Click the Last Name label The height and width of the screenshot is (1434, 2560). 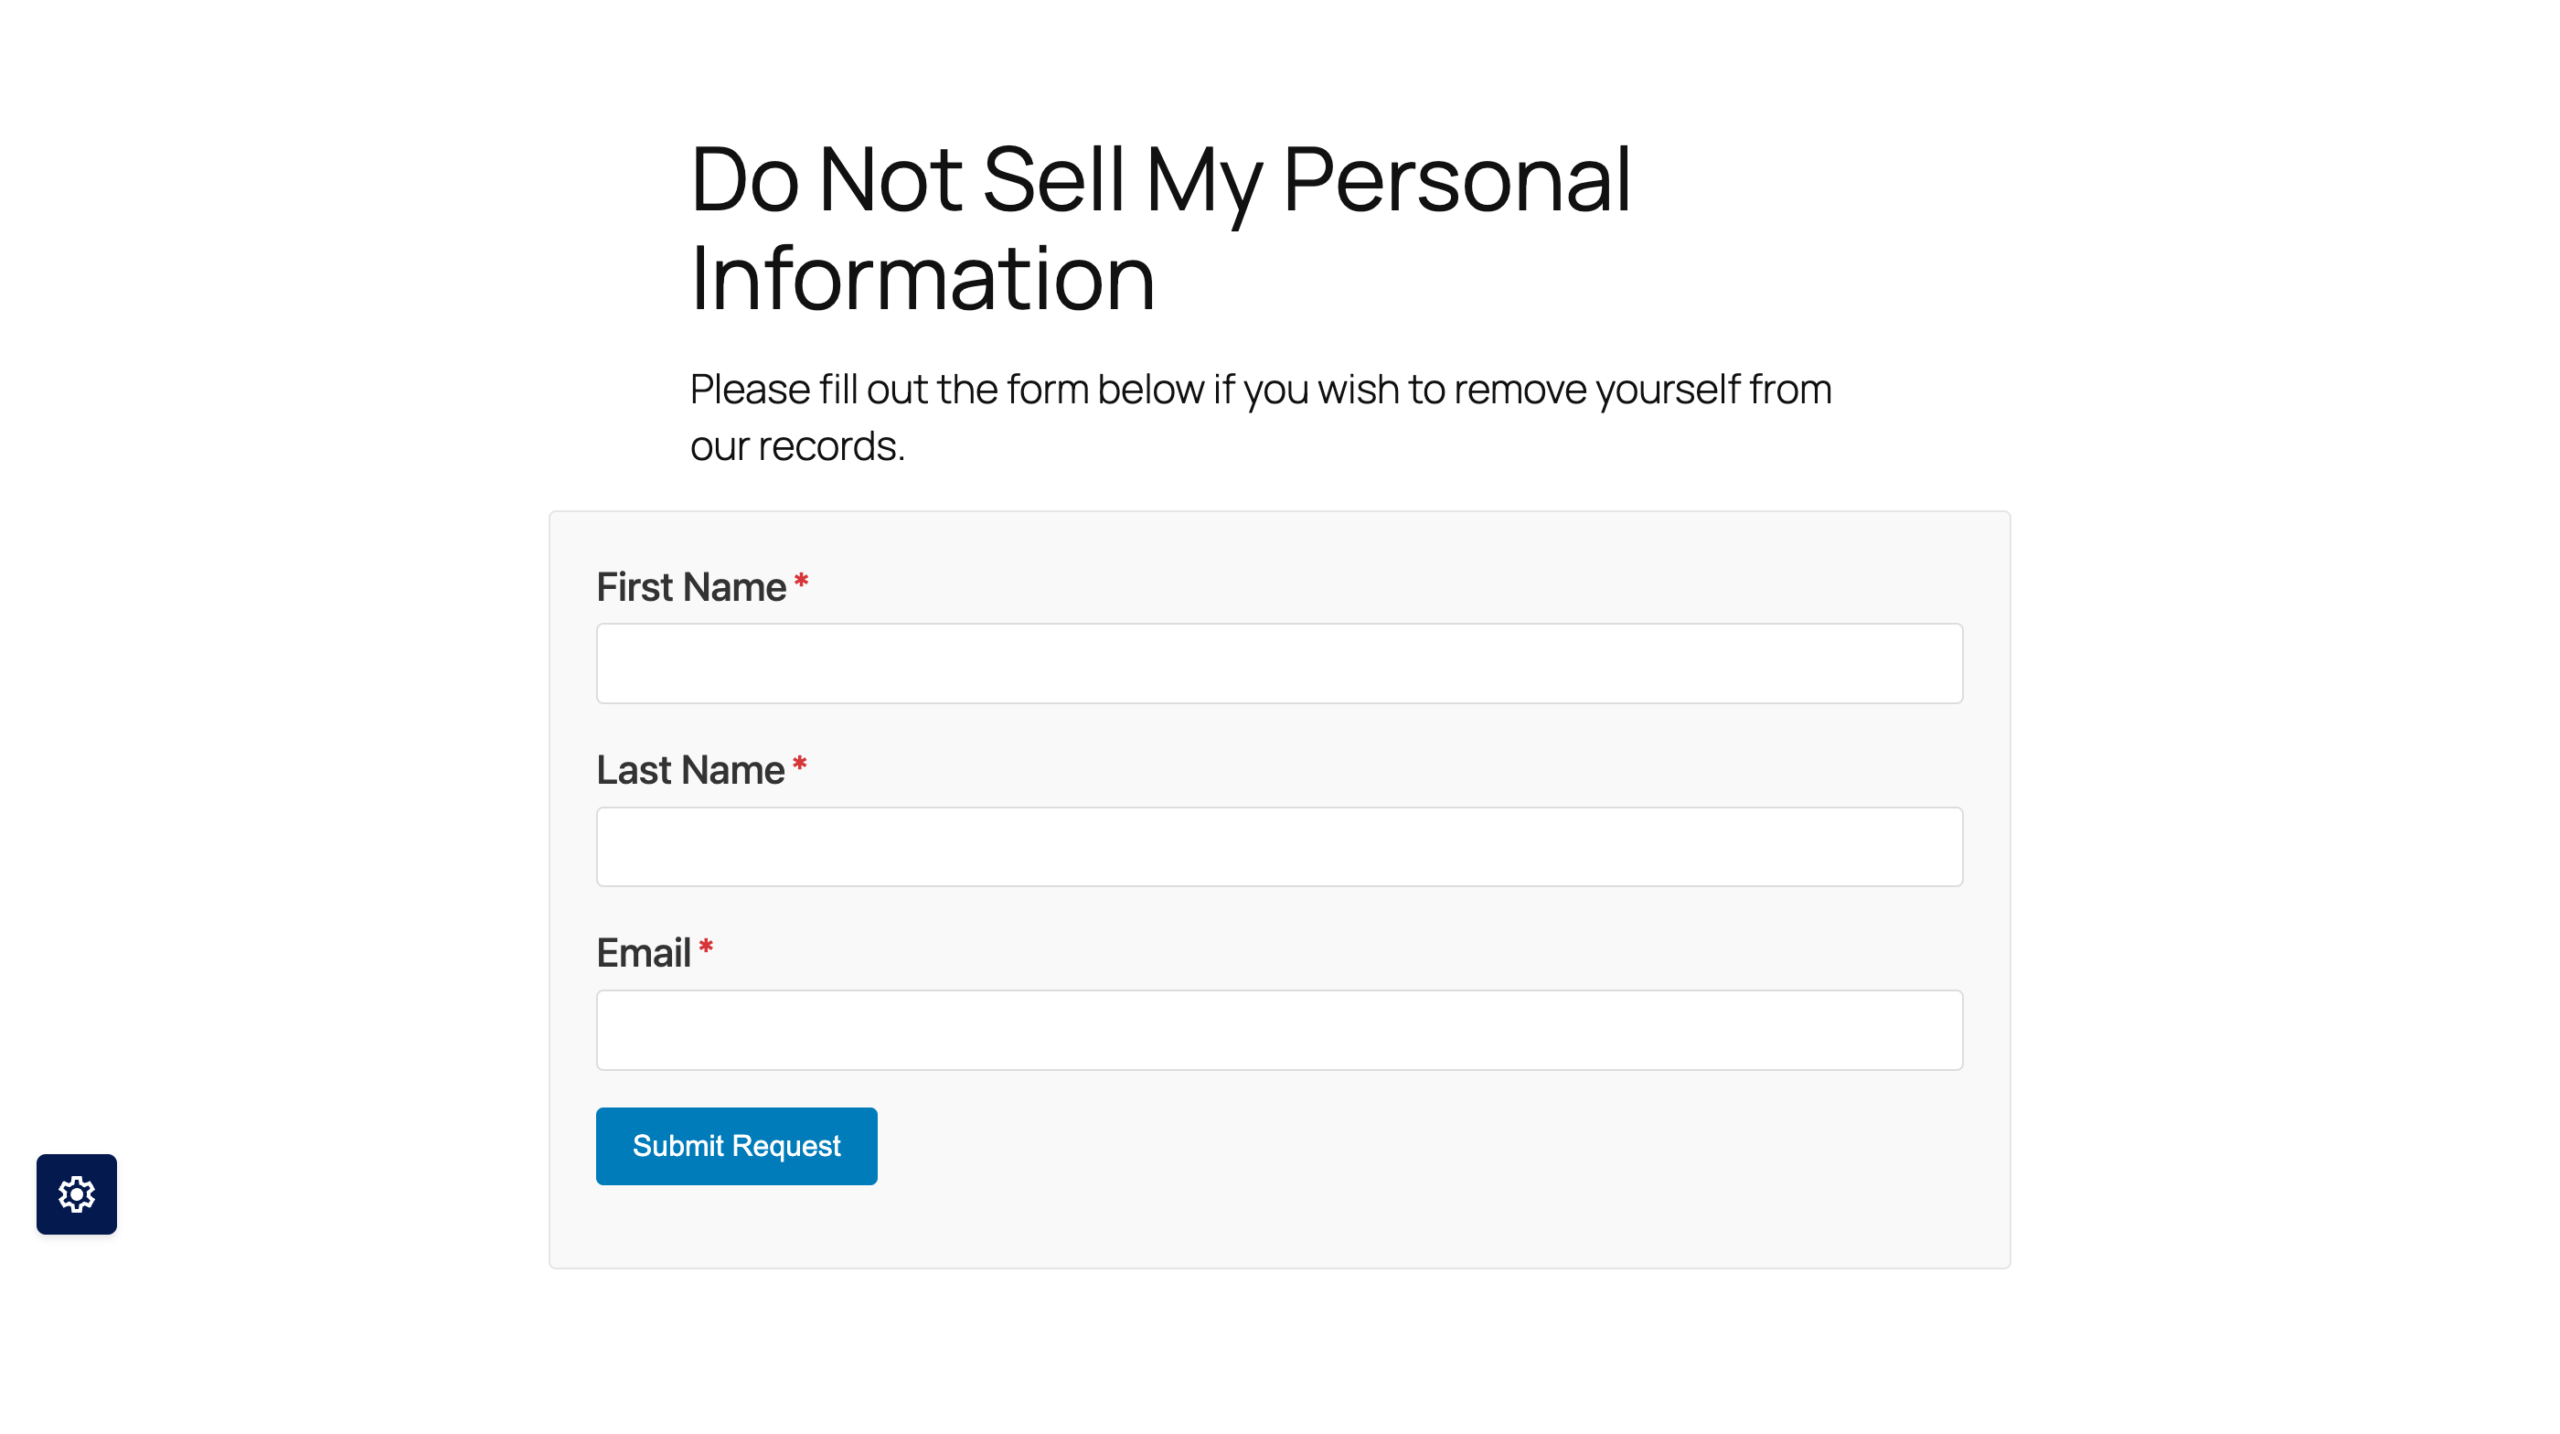click(688, 770)
